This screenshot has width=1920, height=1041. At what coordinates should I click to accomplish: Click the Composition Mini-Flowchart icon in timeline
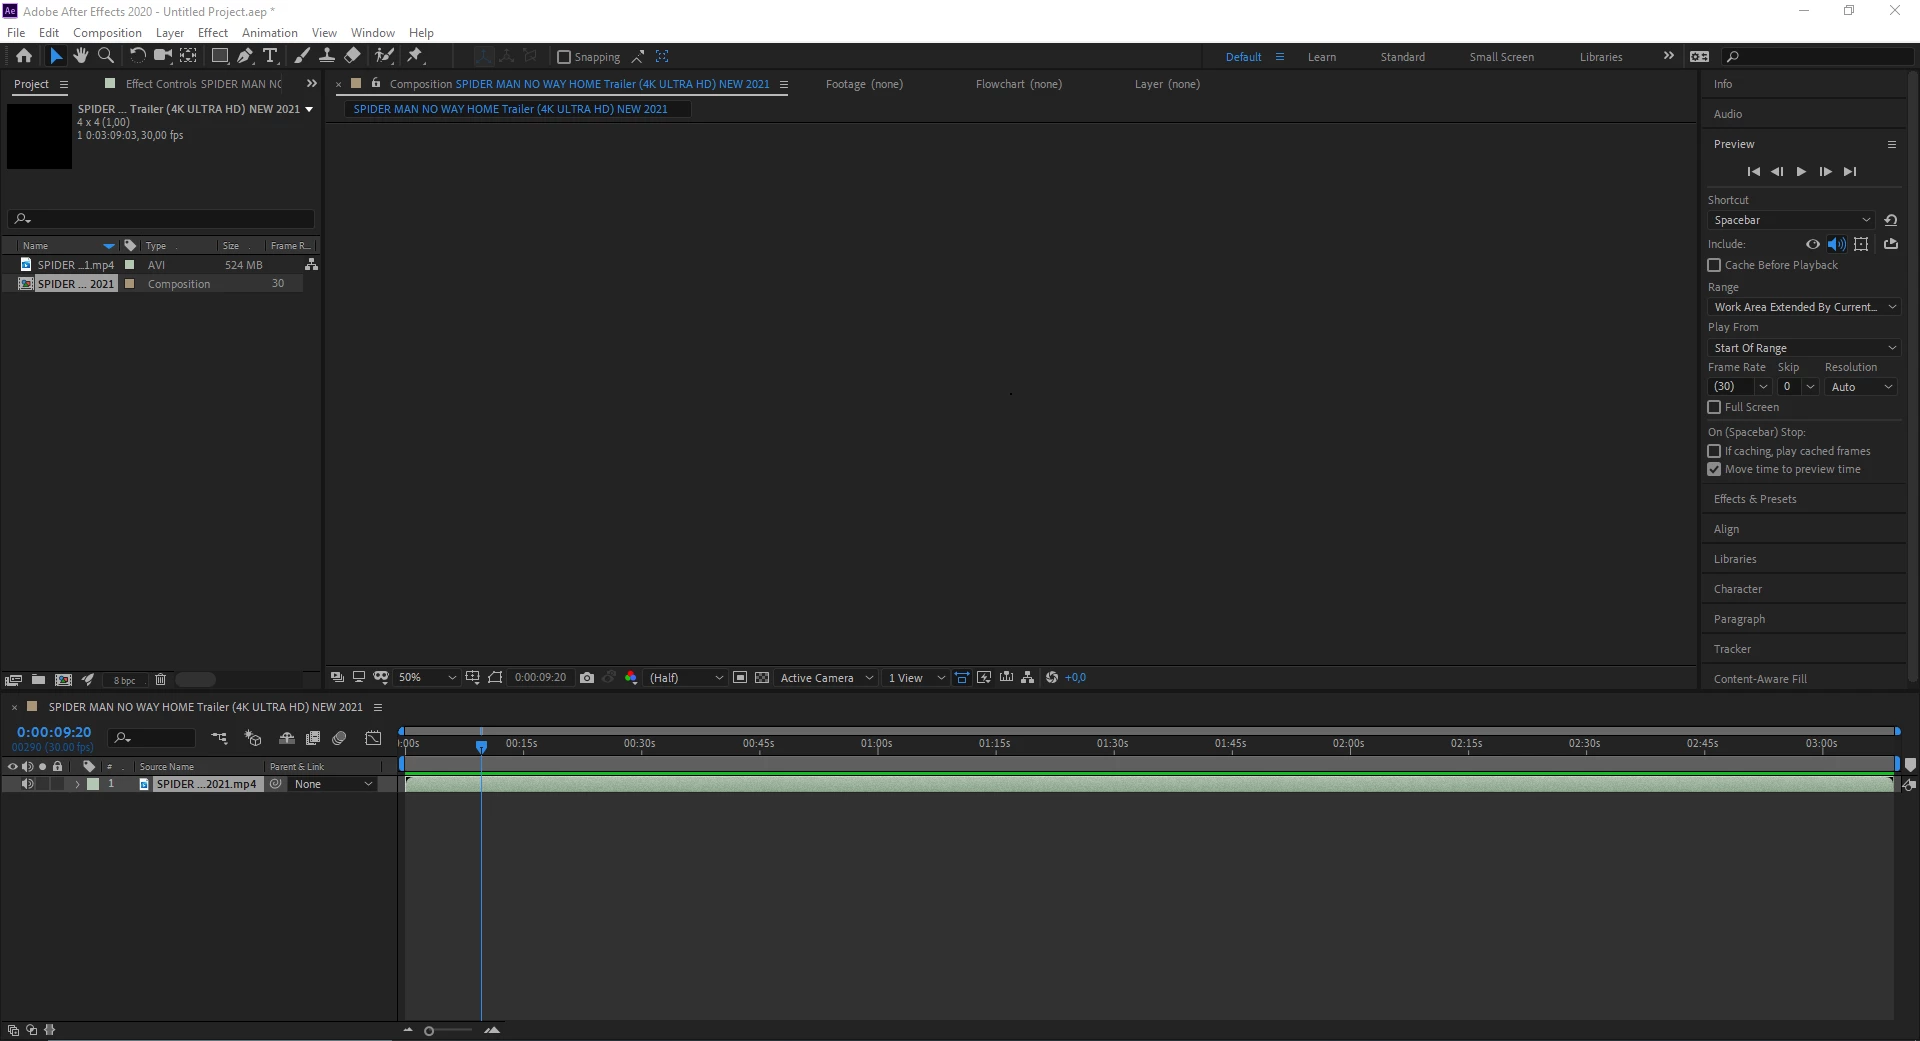click(219, 738)
